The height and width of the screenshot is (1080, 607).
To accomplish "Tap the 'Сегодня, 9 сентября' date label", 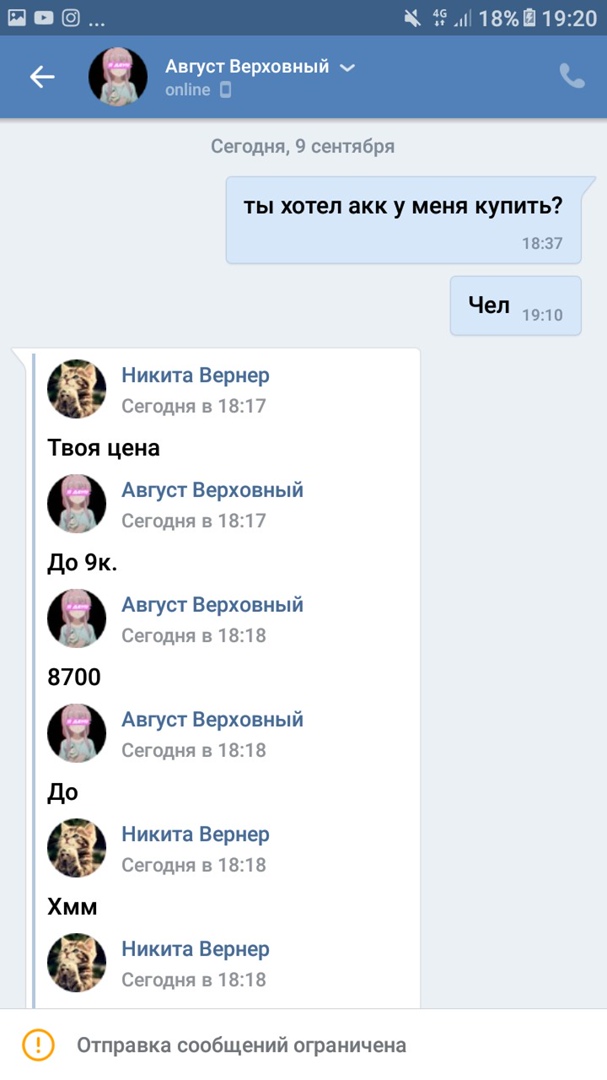I will (303, 146).
